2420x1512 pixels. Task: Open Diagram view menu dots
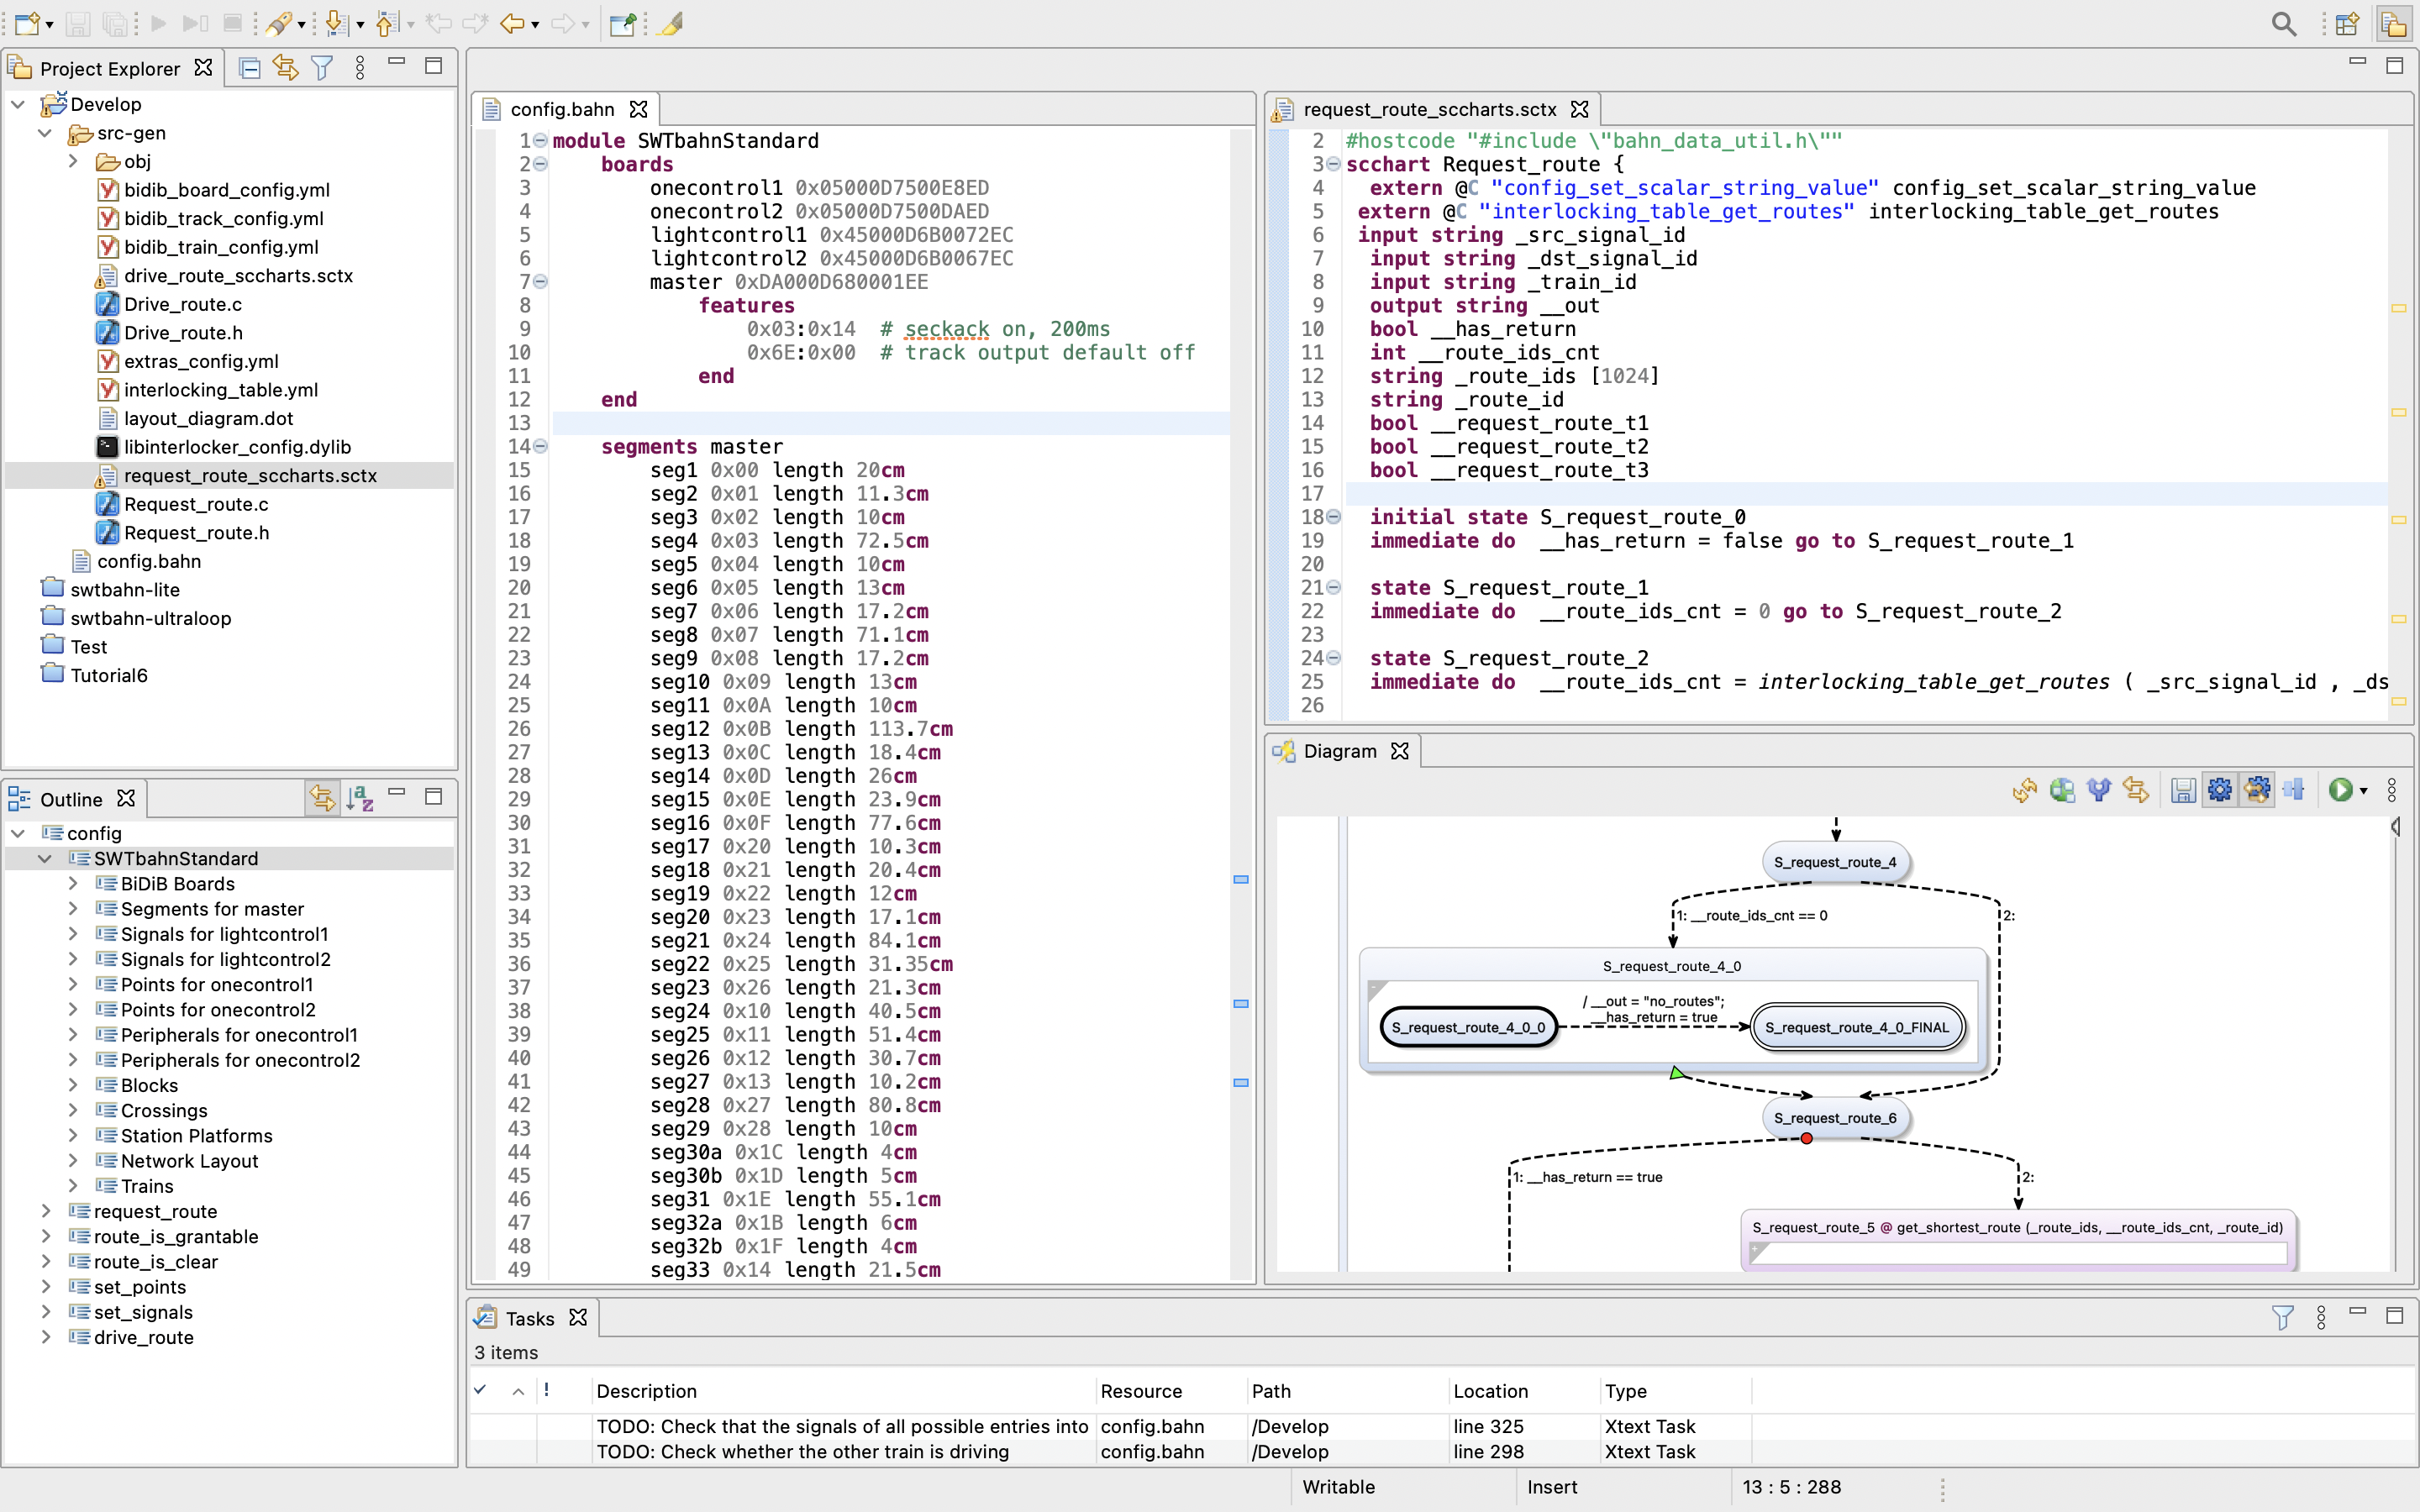[x=2392, y=790]
